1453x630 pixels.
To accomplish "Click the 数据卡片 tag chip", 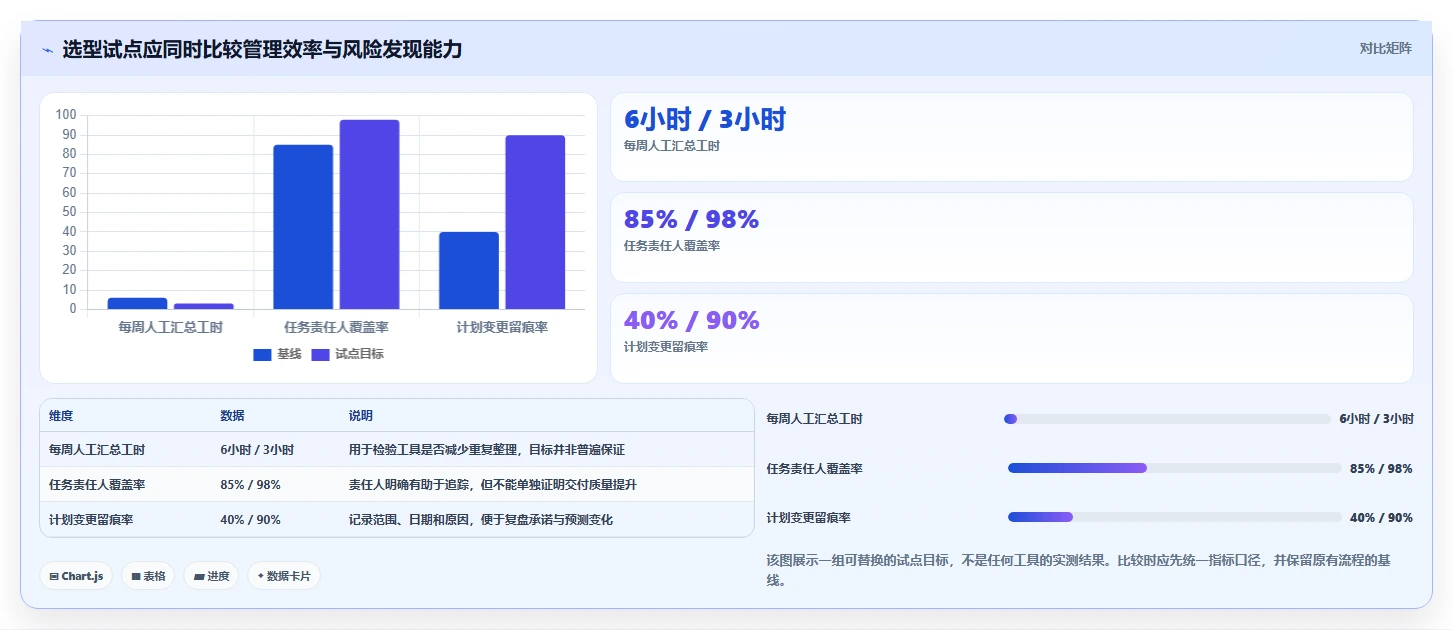I will point(284,576).
